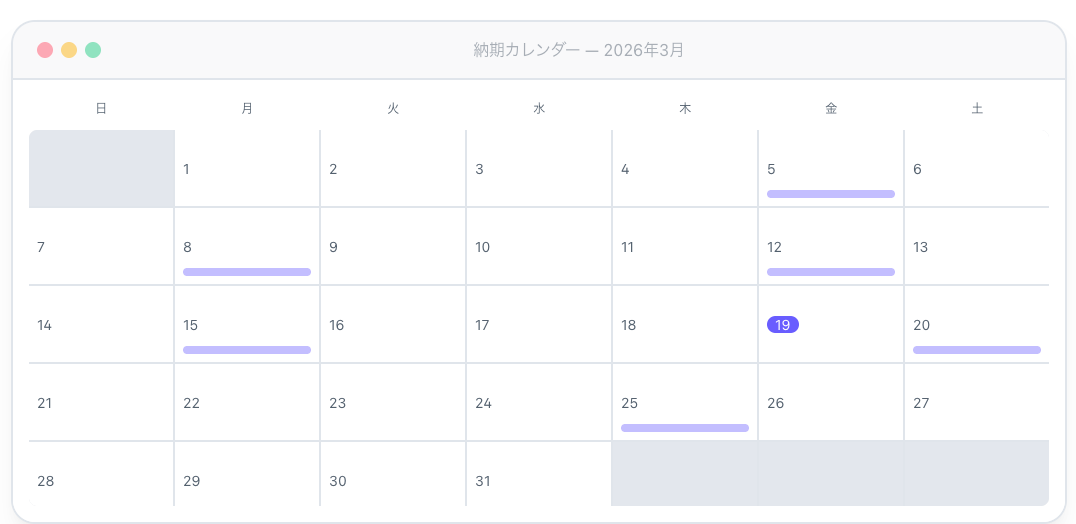Viewport: 1076px width, 524px height.
Task: Open the event bar on March 12
Action: tap(830, 272)
